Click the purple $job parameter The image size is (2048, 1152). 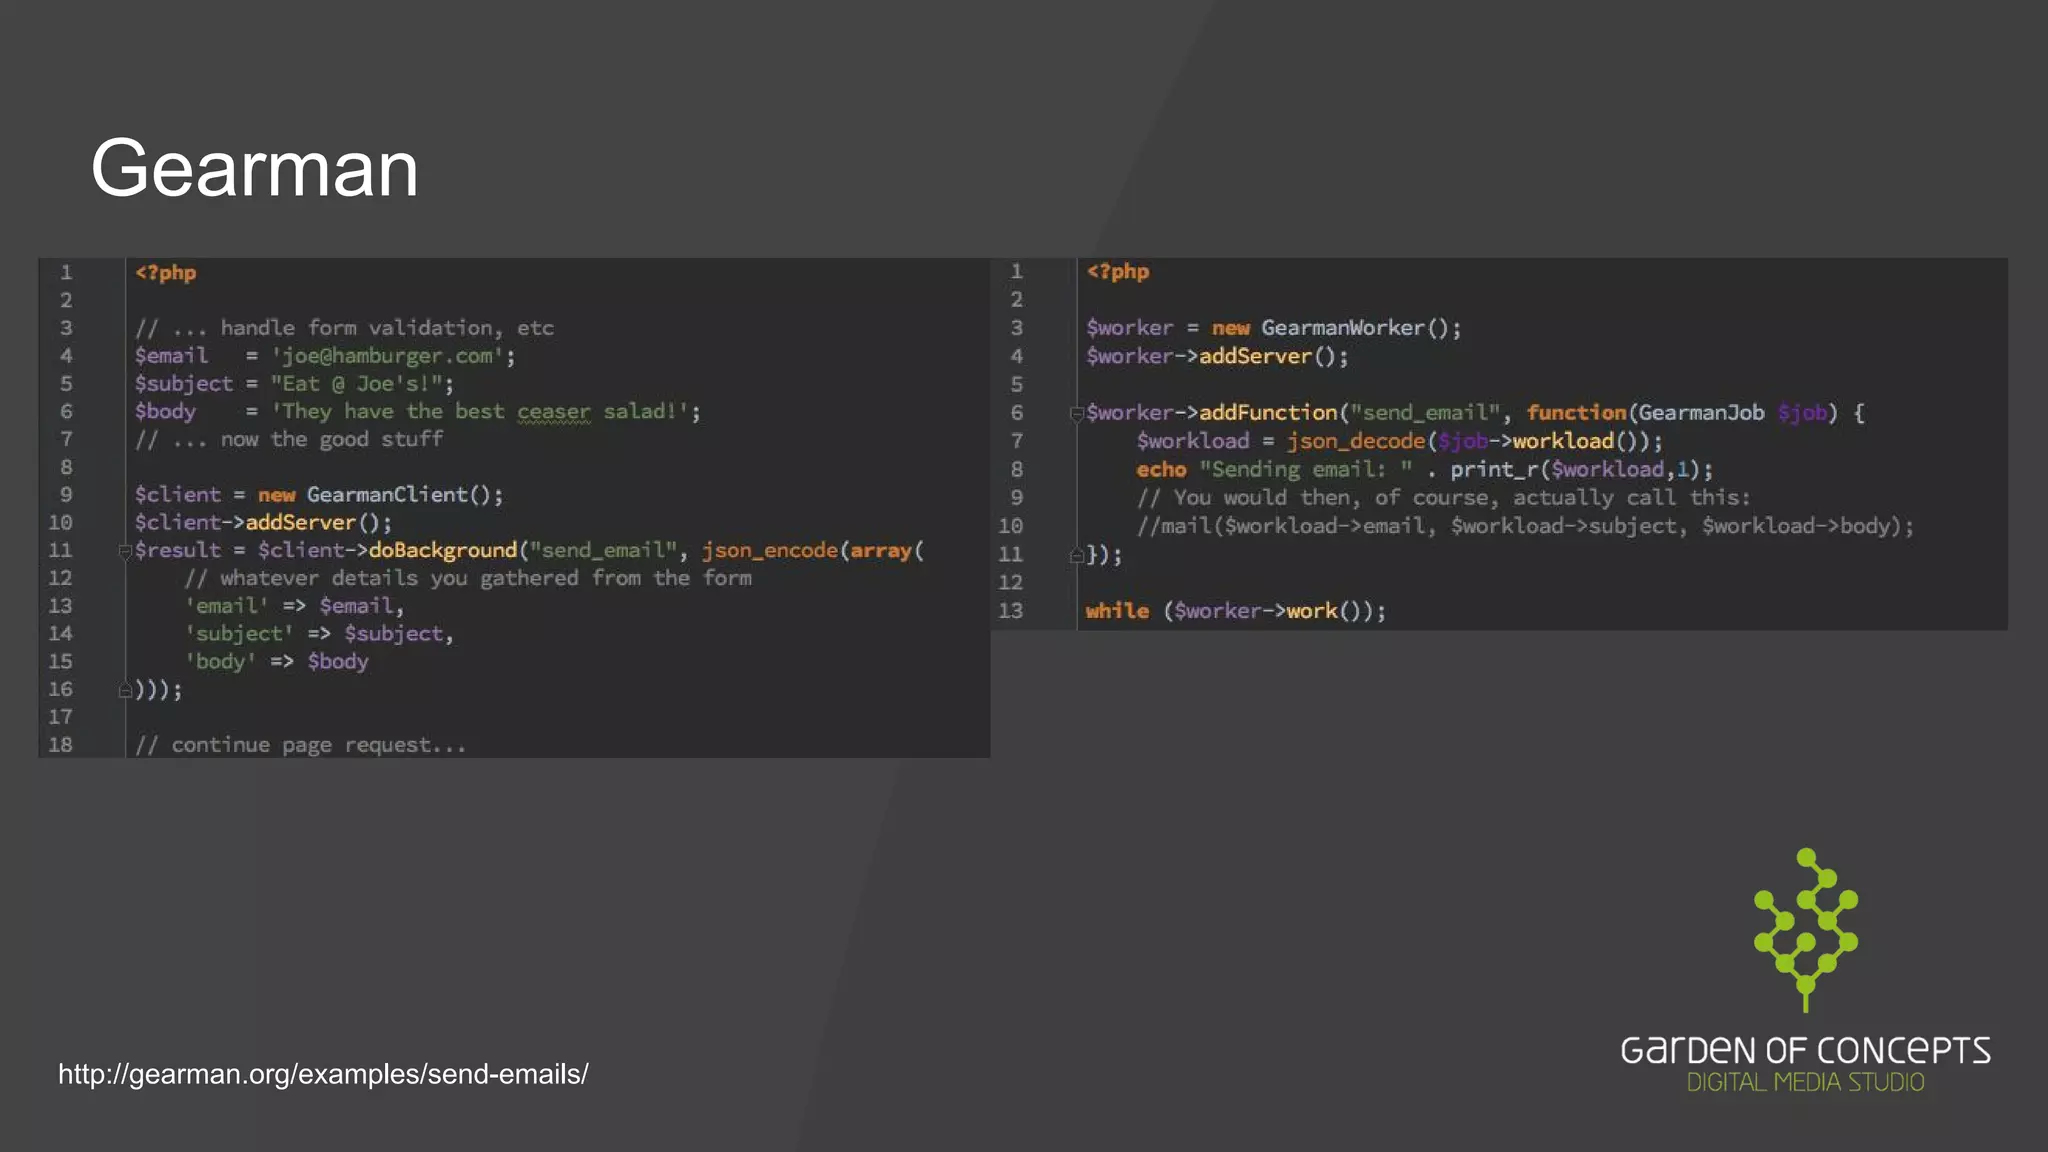(1802, 413)
